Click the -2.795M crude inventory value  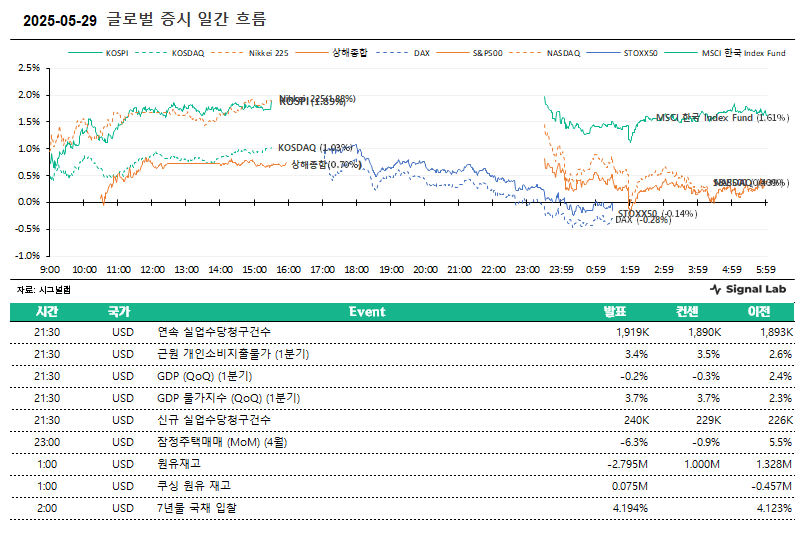tap(627, 464)
